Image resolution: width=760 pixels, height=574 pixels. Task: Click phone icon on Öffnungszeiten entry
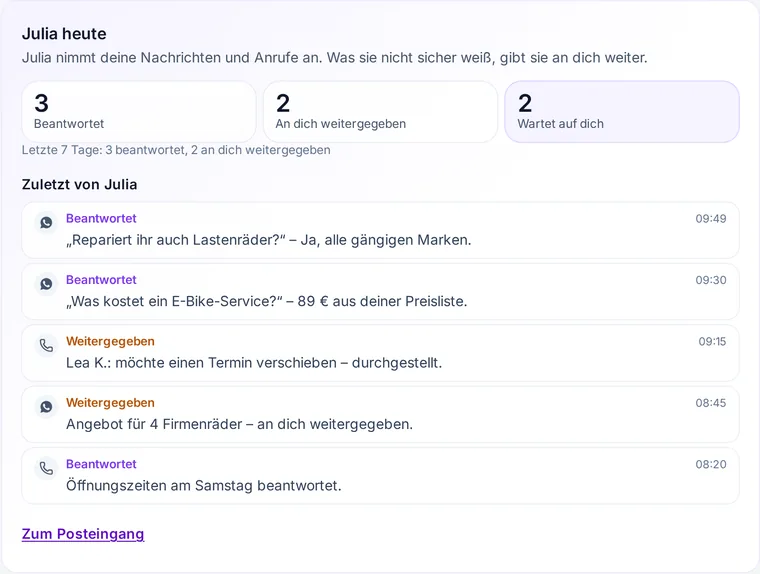pos(46,468)
